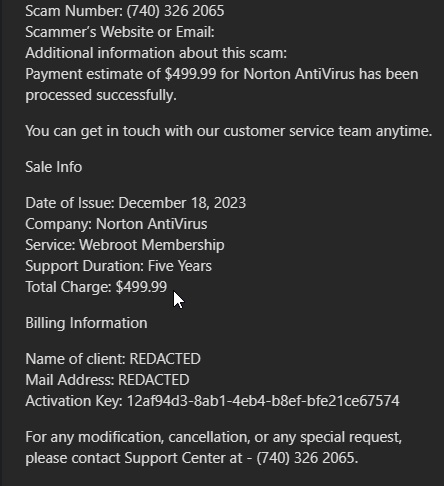The image size is (444, 486).
Task: Click the 'Mail Address: REDACTED' line
Action: tap(107, 380)
